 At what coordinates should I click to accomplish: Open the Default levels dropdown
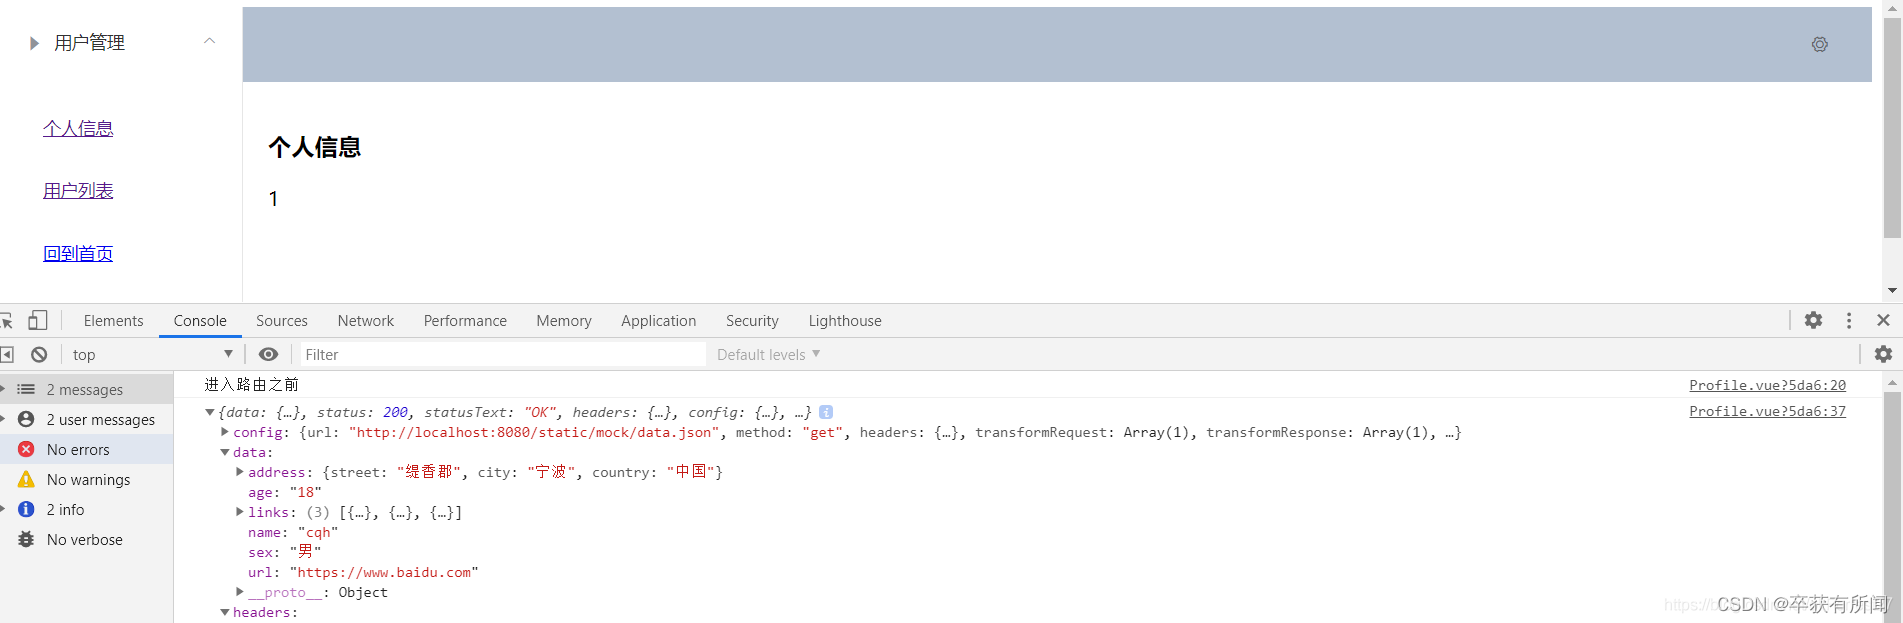tap(768, 354)
